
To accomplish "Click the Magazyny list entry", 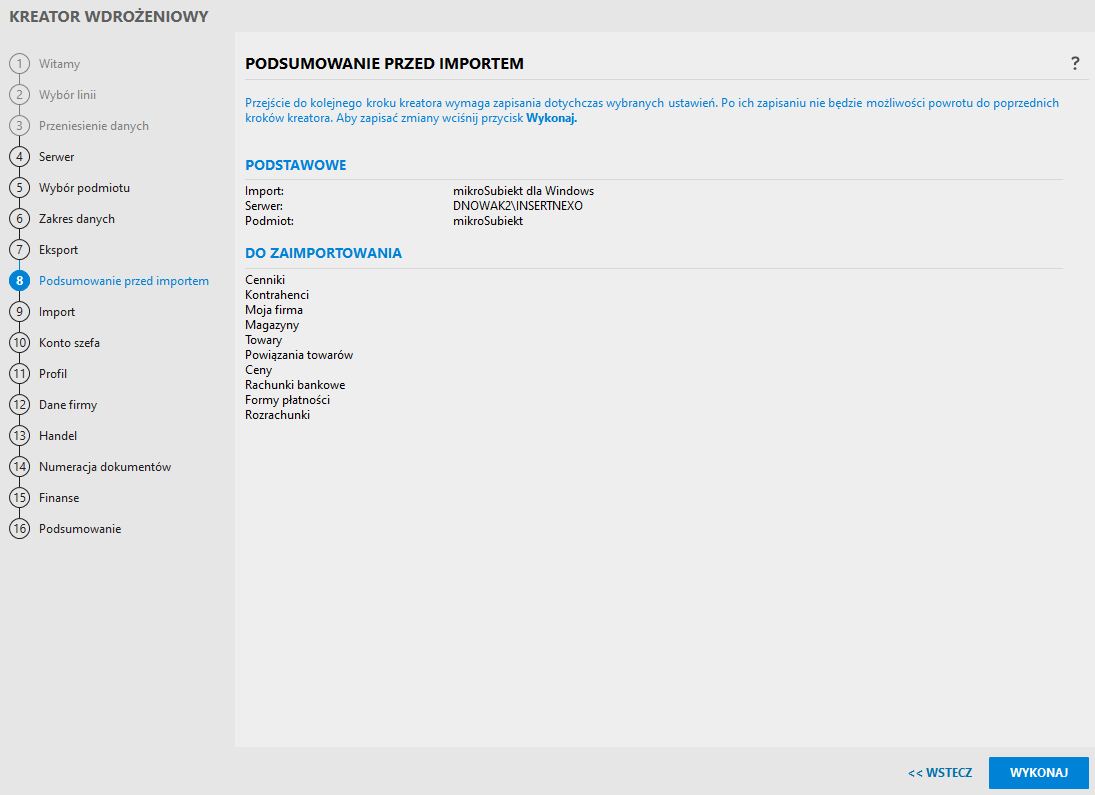I will (x=272, y=325).
